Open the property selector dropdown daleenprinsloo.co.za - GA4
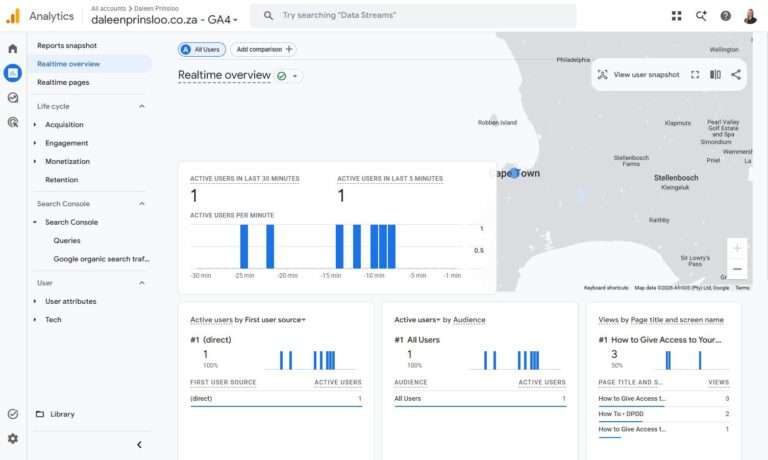Screen dimensions: 768x460 [164, 20]
